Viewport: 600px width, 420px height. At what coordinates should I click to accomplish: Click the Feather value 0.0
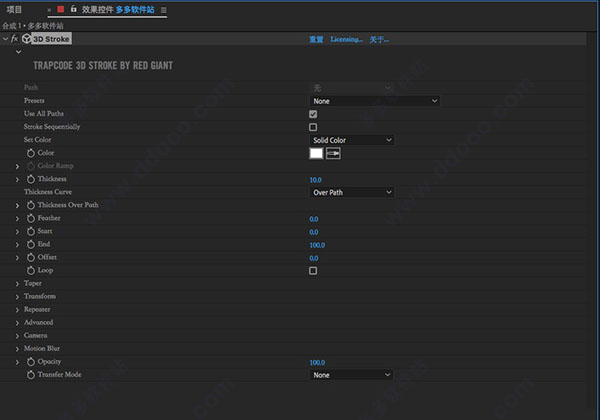pos(314,219)
